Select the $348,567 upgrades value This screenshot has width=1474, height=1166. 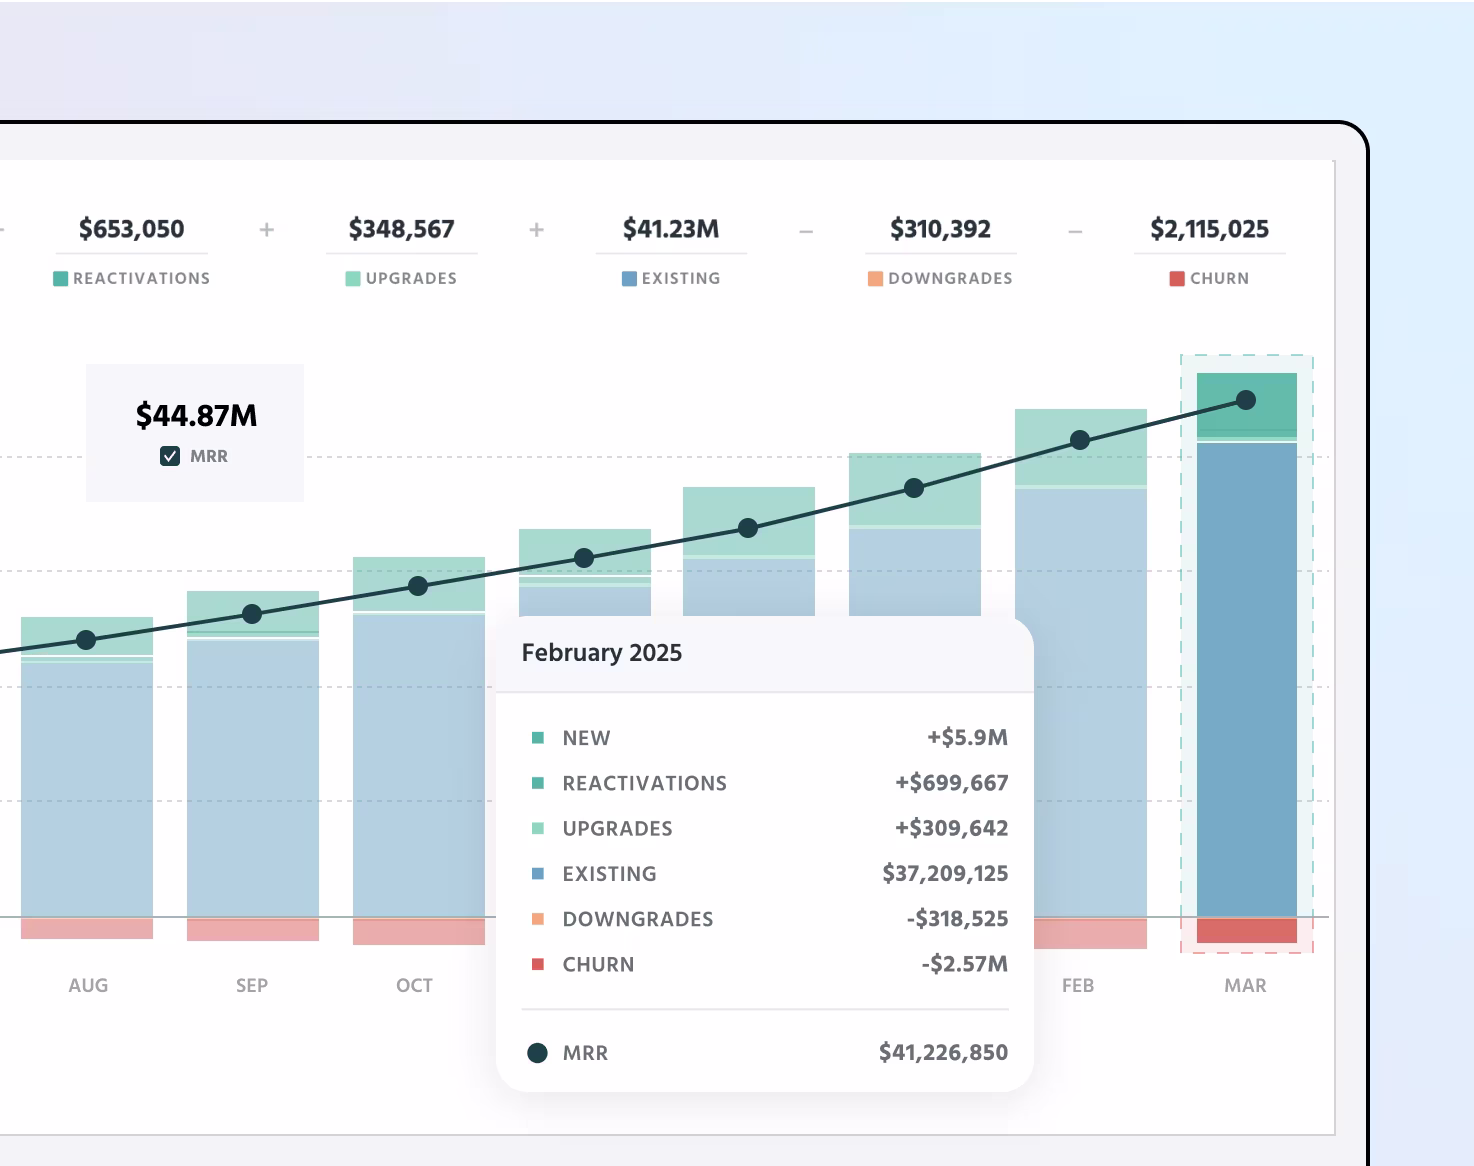point(401,229)
